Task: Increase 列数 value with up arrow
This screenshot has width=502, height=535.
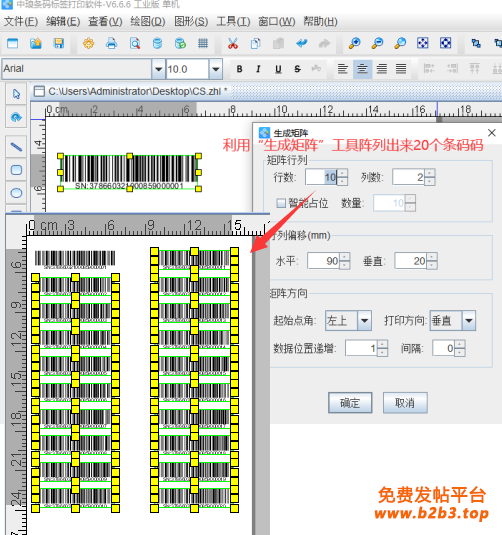Action: (x=430, y=173)
